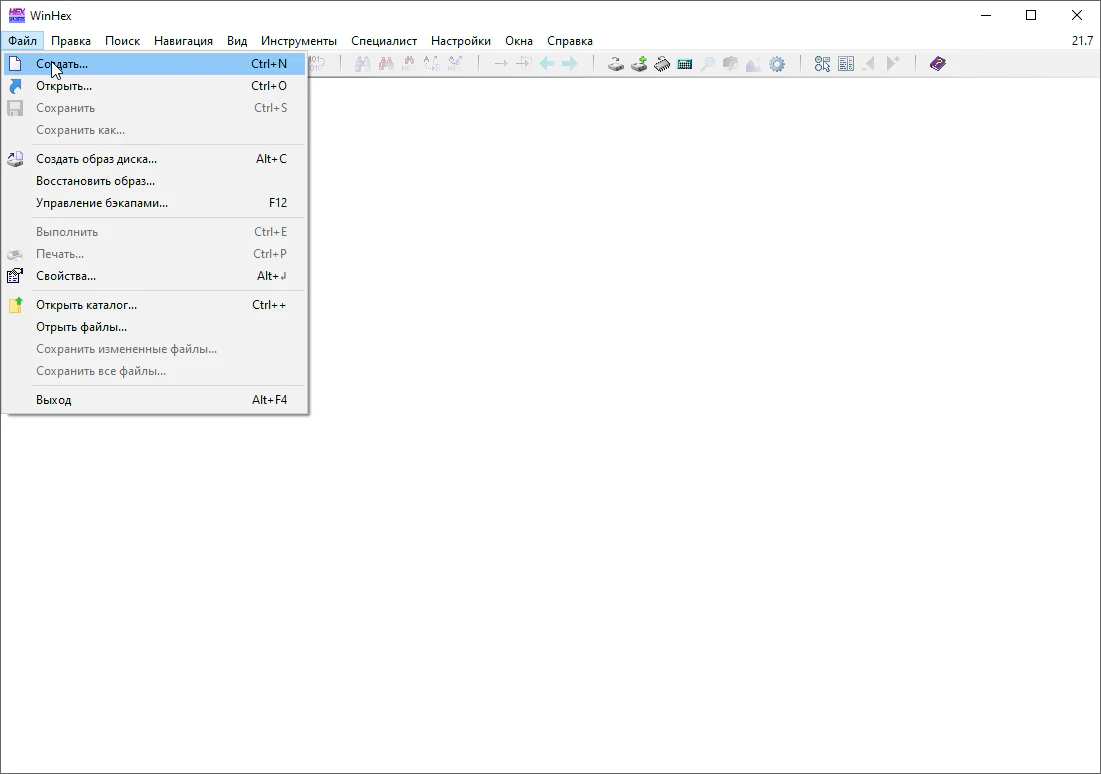Click the purple help book icon
This screenshot has width=1101, height=774.
937,64
